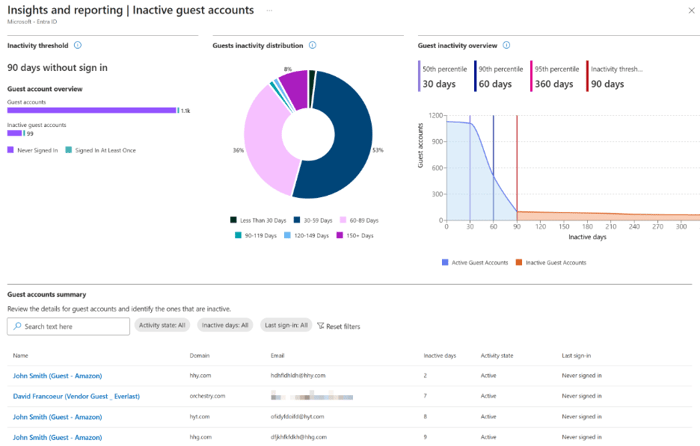Viewport: 700px width, 446px height.
Task: Click the orange inactive accounts area in chart
Action: pos(607,217)
